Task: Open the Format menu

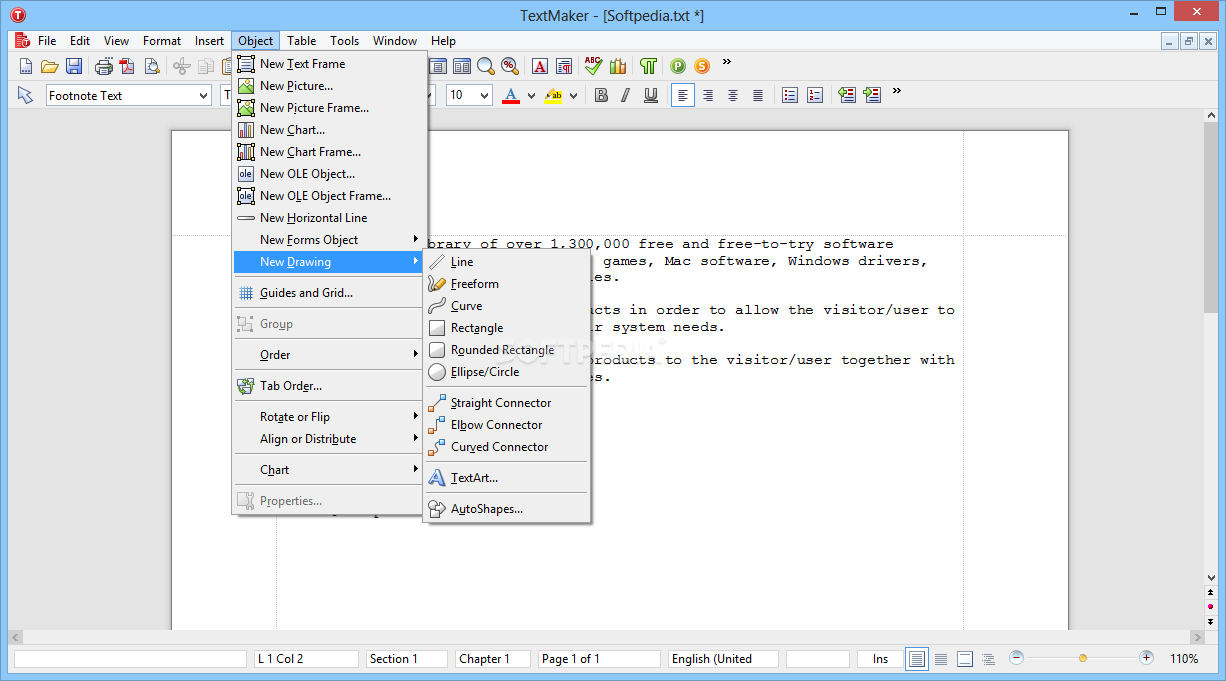Action: coord(162,41)
